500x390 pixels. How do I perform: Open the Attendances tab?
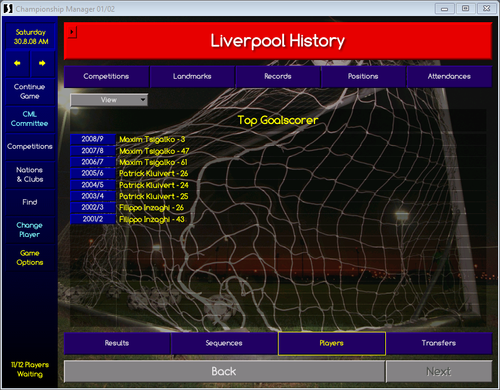[449, 76]
